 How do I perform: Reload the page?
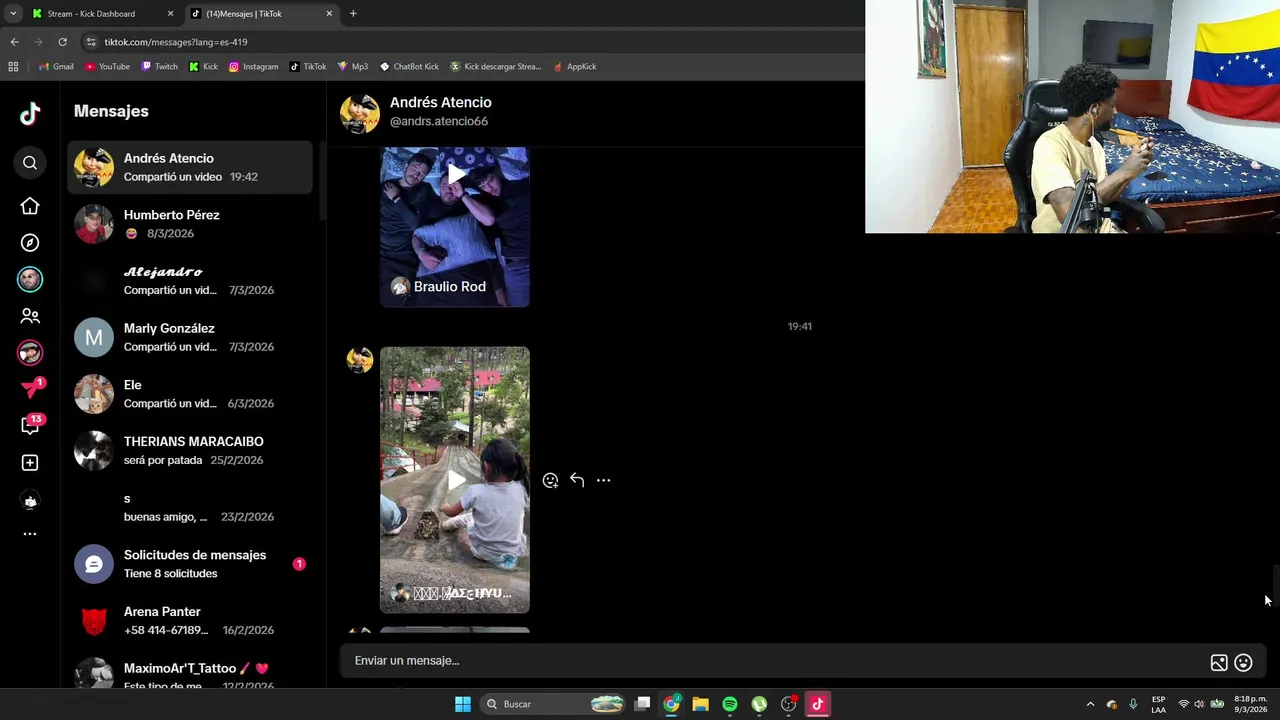coord(62,42)
